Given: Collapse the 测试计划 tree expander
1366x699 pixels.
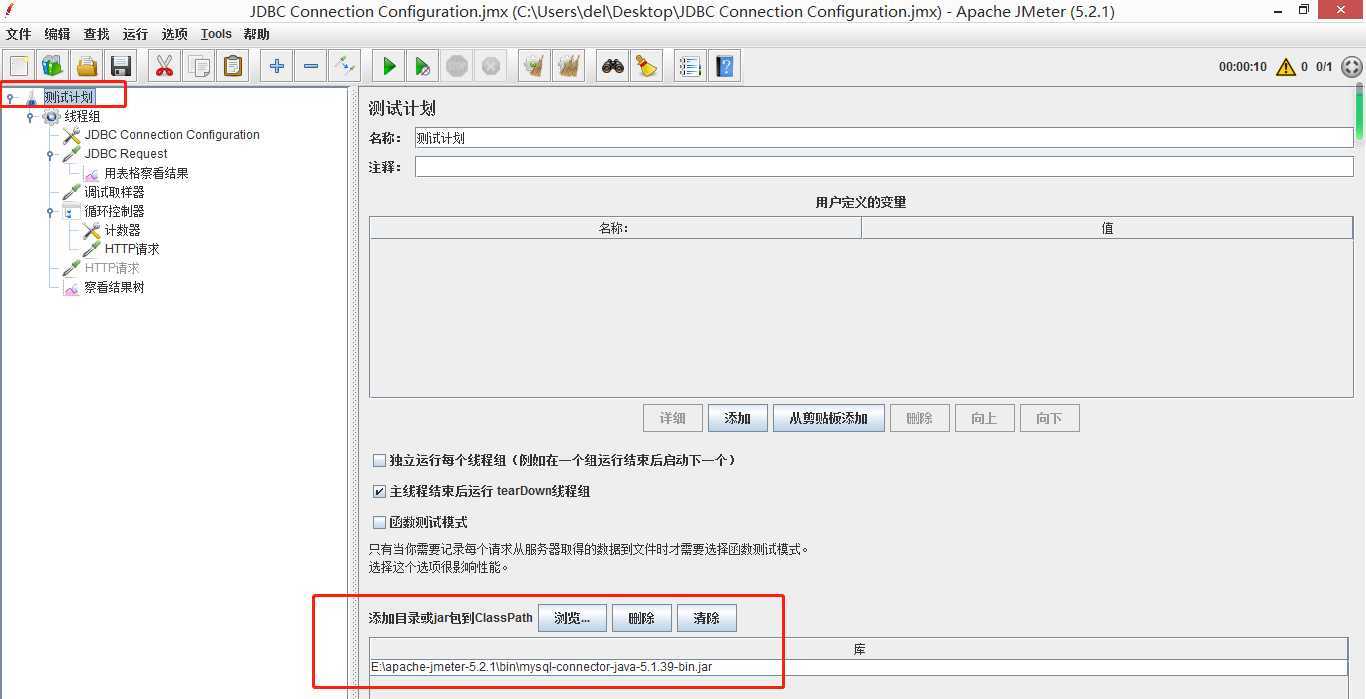Looking at the screenshot, I should [x=10, y=98].
